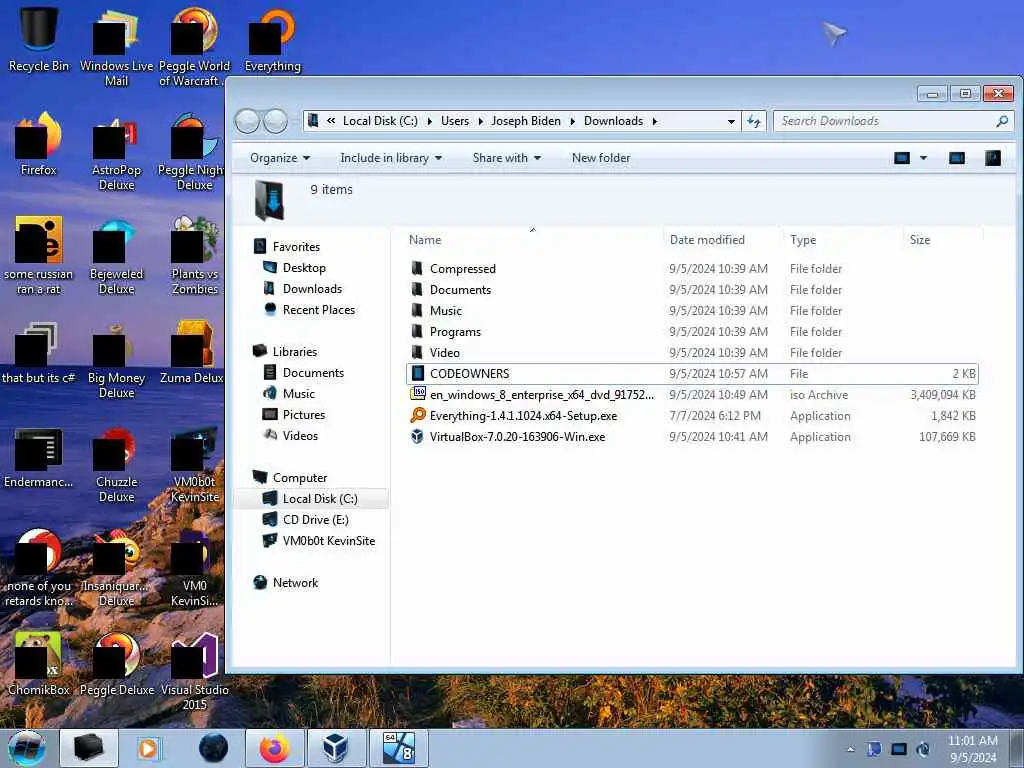
Task: Open the Organize dropdown menu
Action: pos(280,158)
